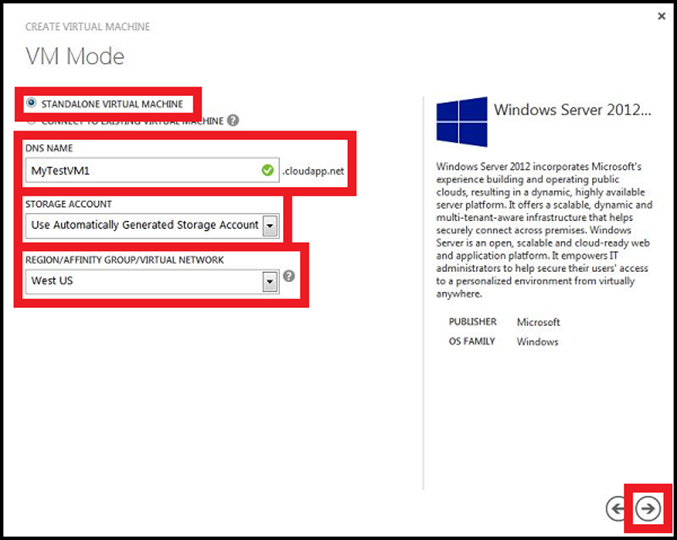Click the Microsoft publisher value
Screen dimensions: 677x540
click(x=538, y=322)
